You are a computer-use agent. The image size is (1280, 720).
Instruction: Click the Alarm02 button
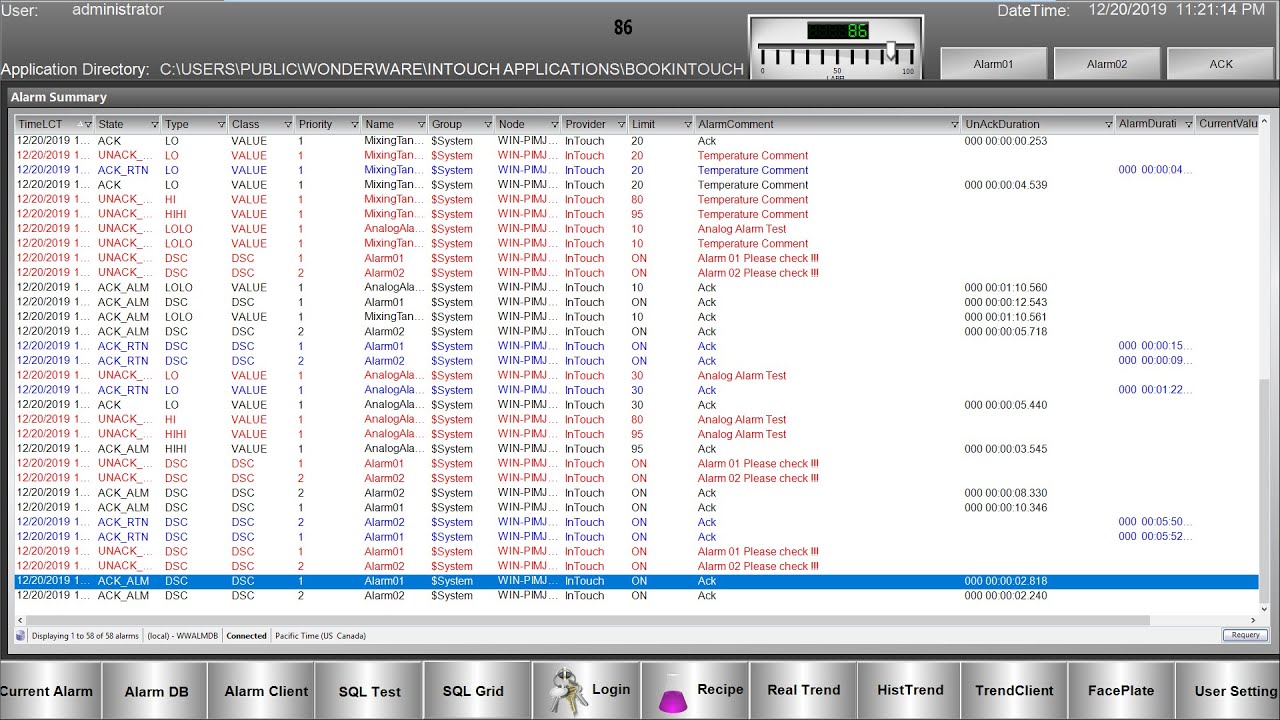(1107, 63)
